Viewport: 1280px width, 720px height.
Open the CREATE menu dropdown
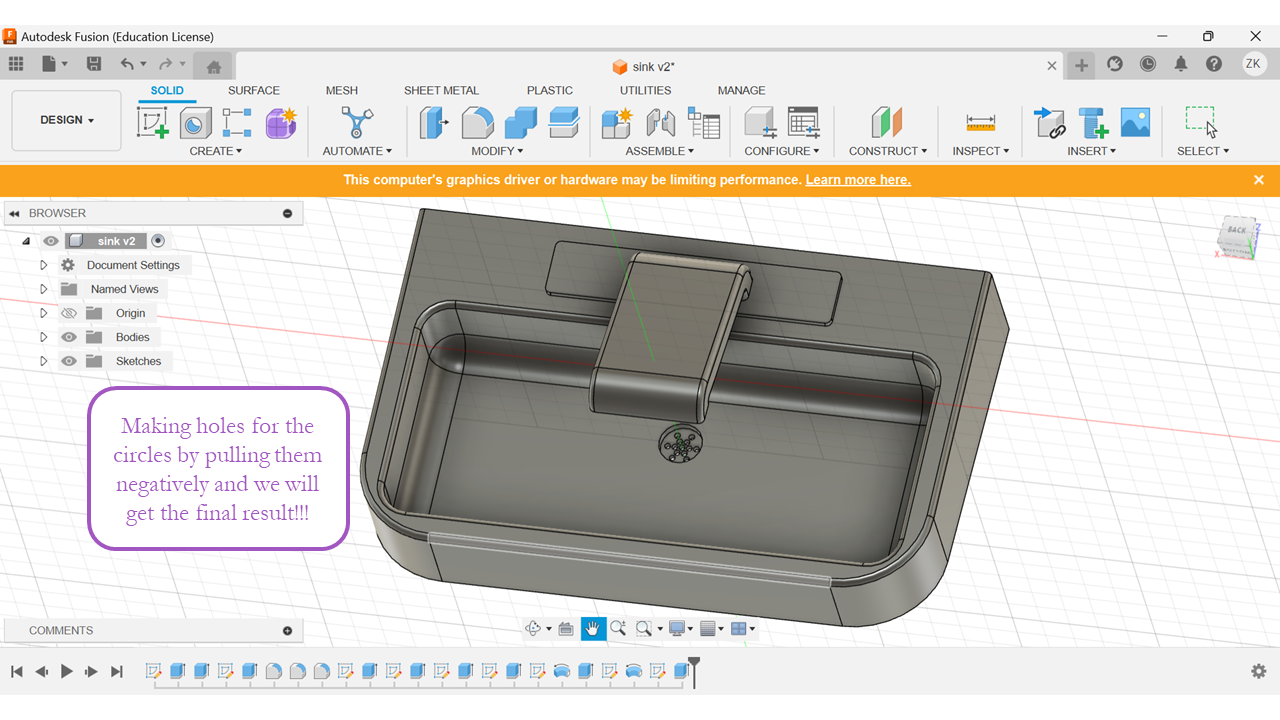point(216,151)
